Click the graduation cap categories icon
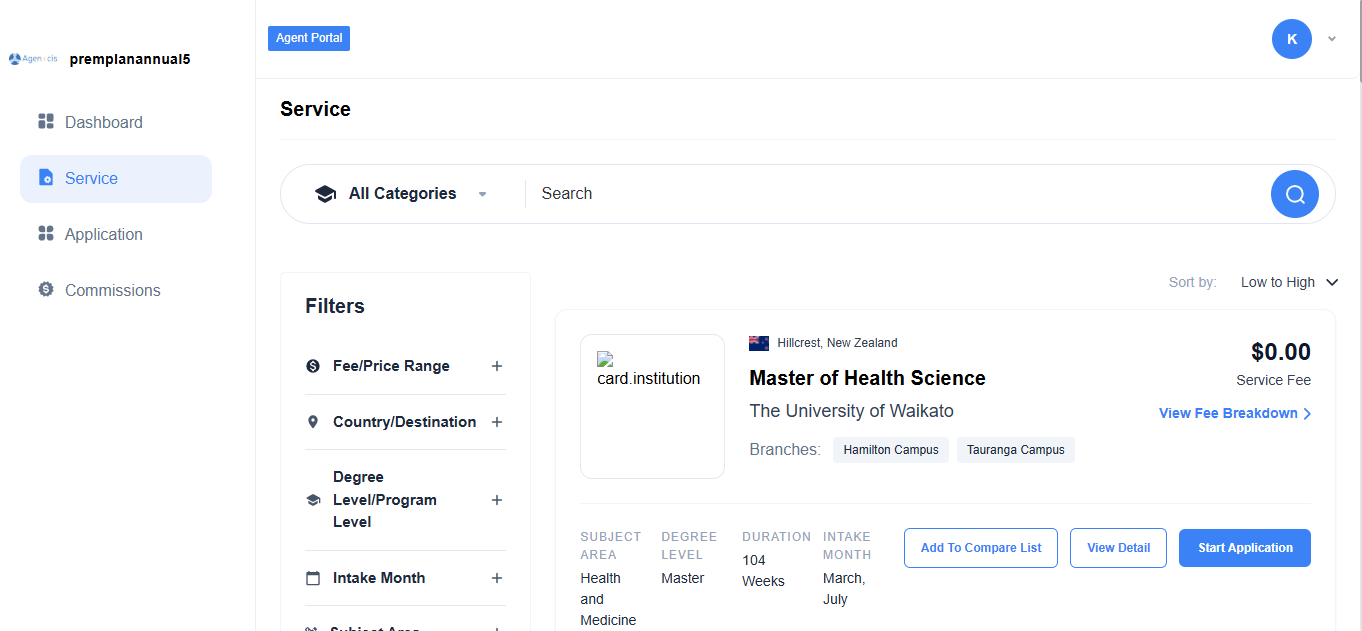The image size is (1362, 631). tap(325, 194)
